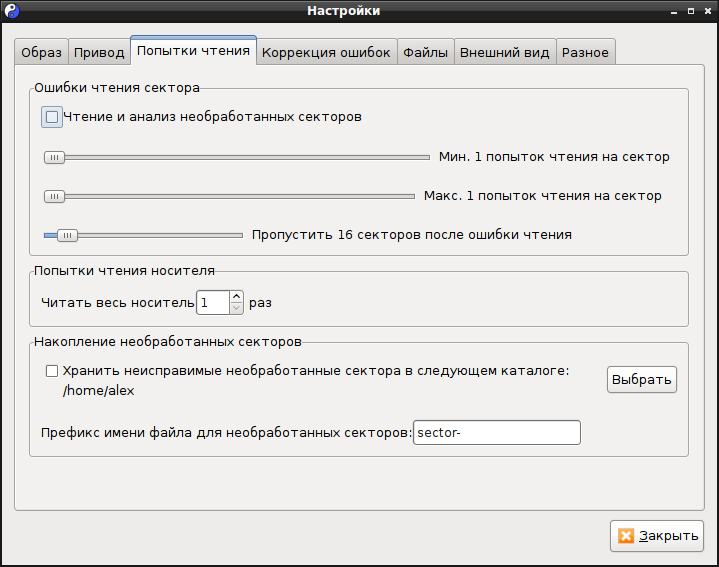
Task: Minimize the Настройки window
Action: click(674, 11)
